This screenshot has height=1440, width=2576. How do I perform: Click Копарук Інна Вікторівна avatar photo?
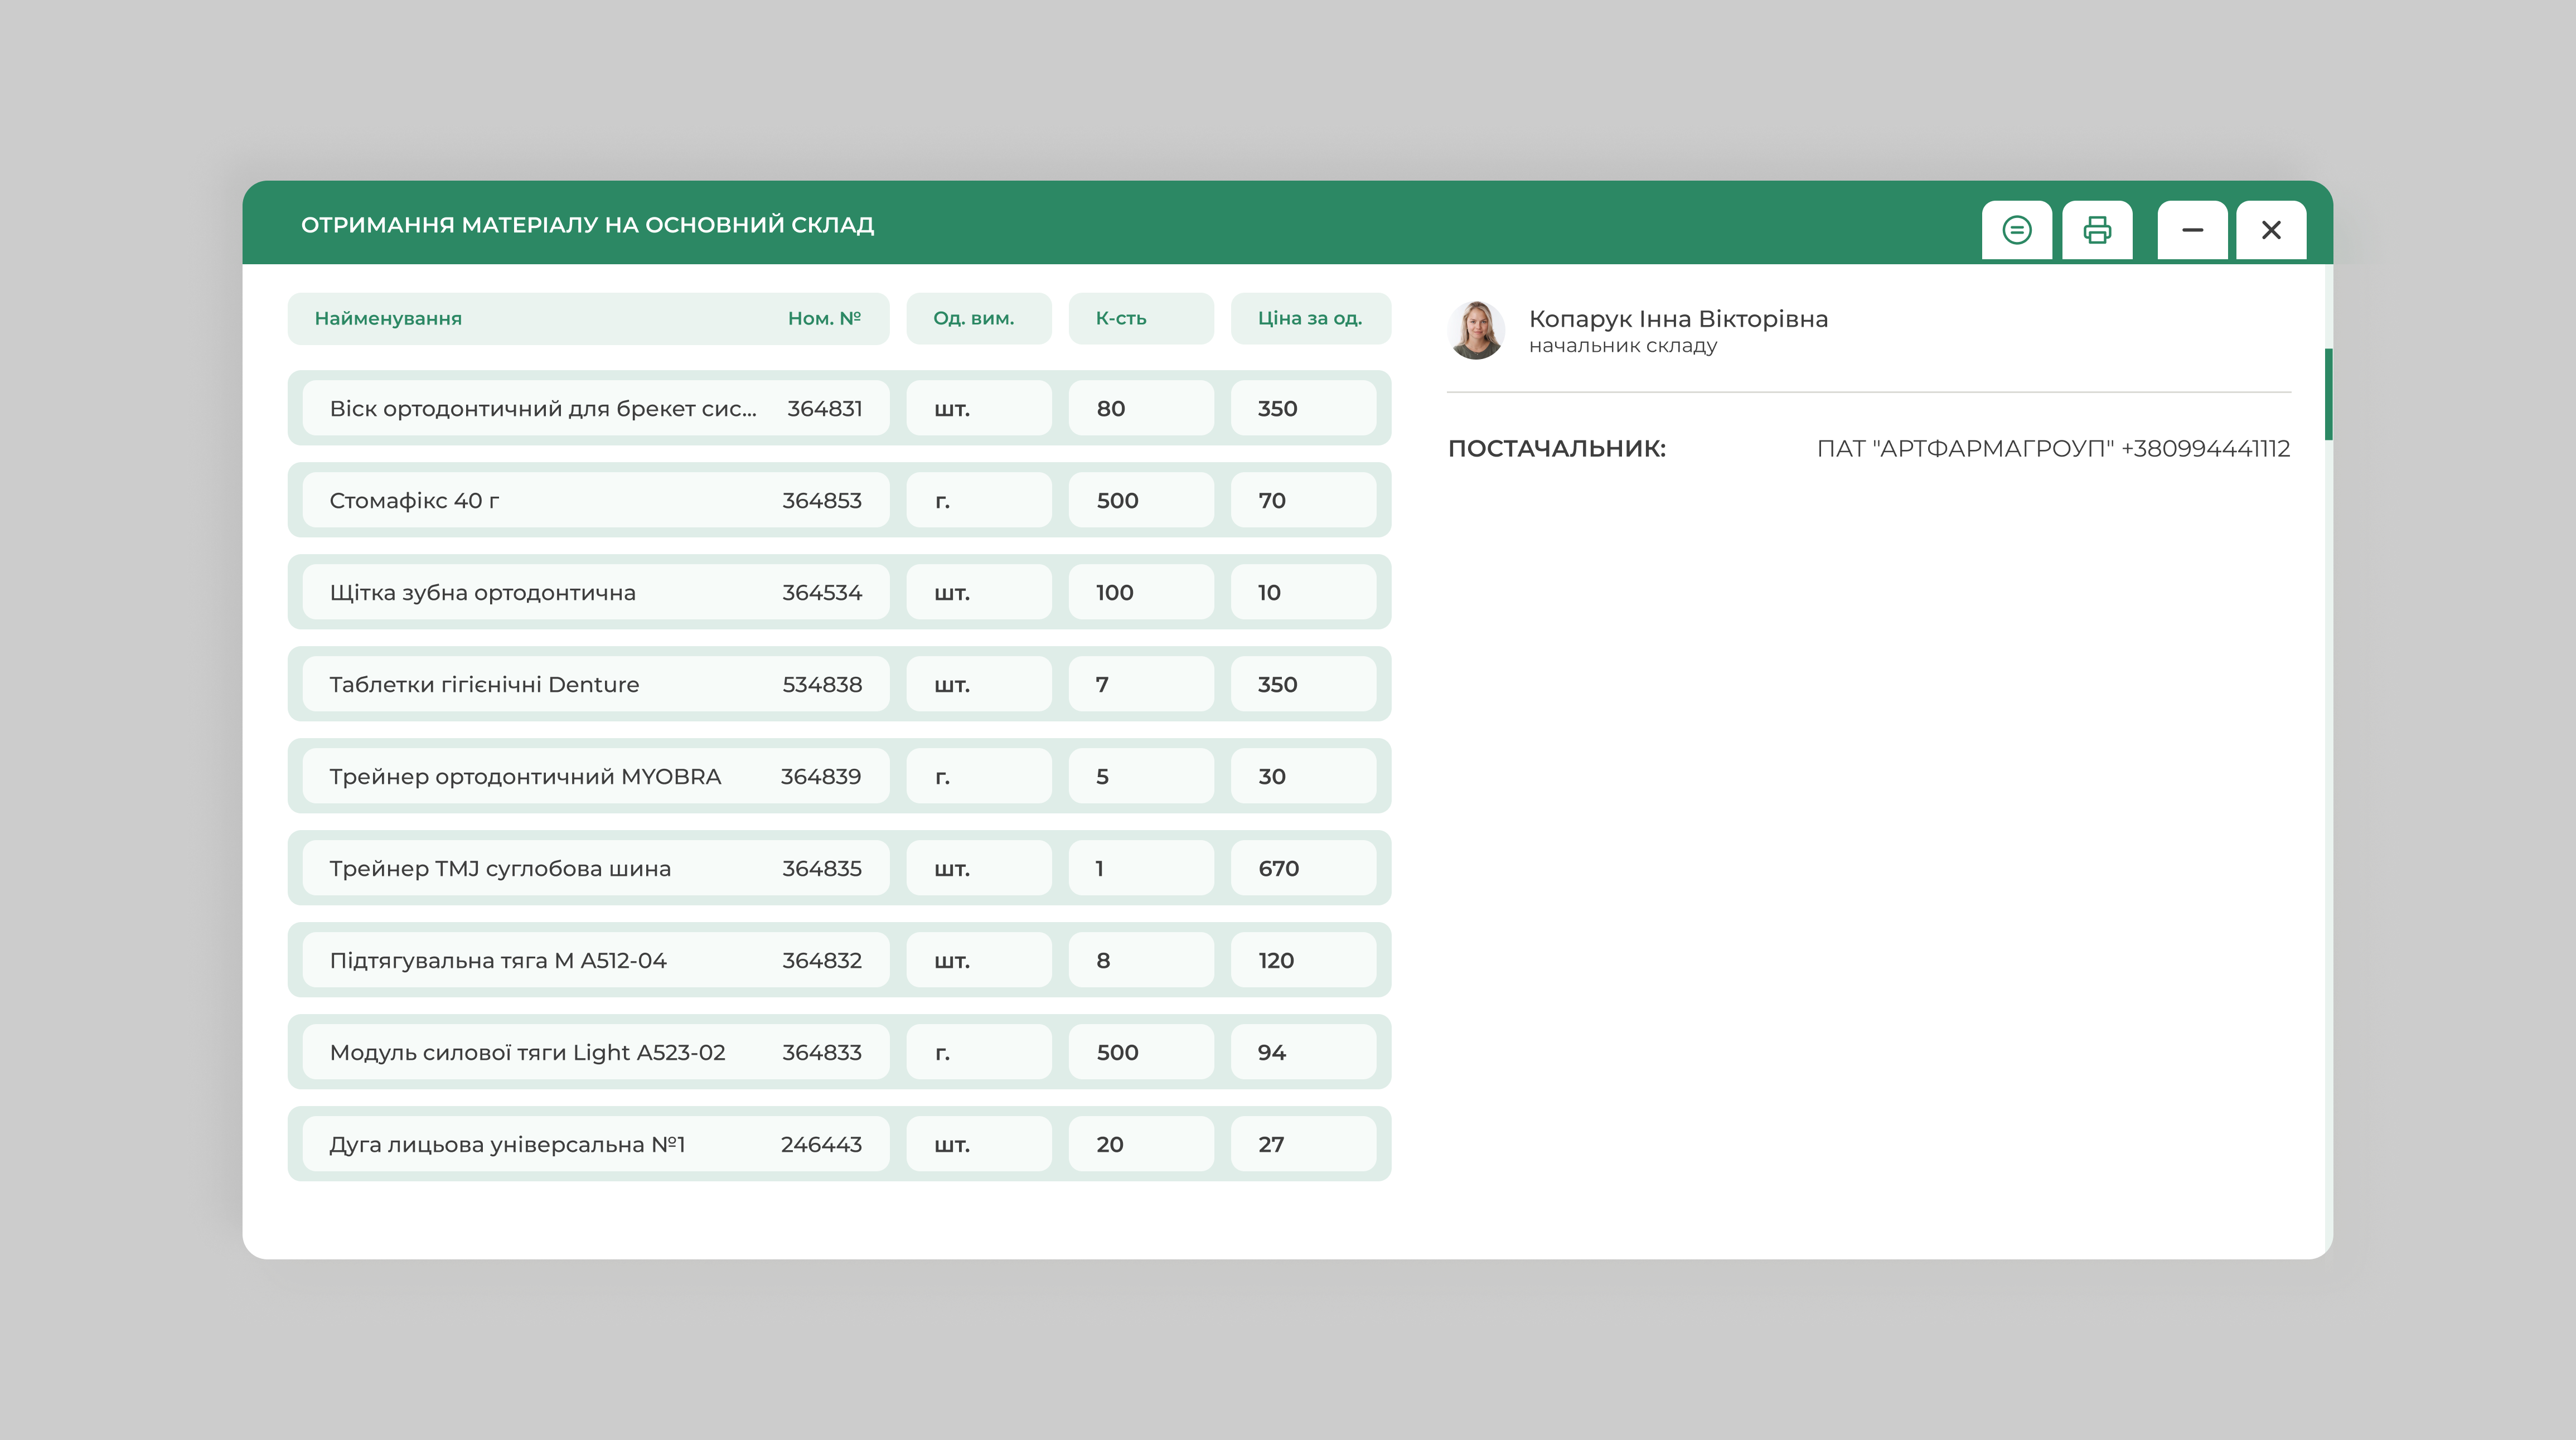[1476, 330]
